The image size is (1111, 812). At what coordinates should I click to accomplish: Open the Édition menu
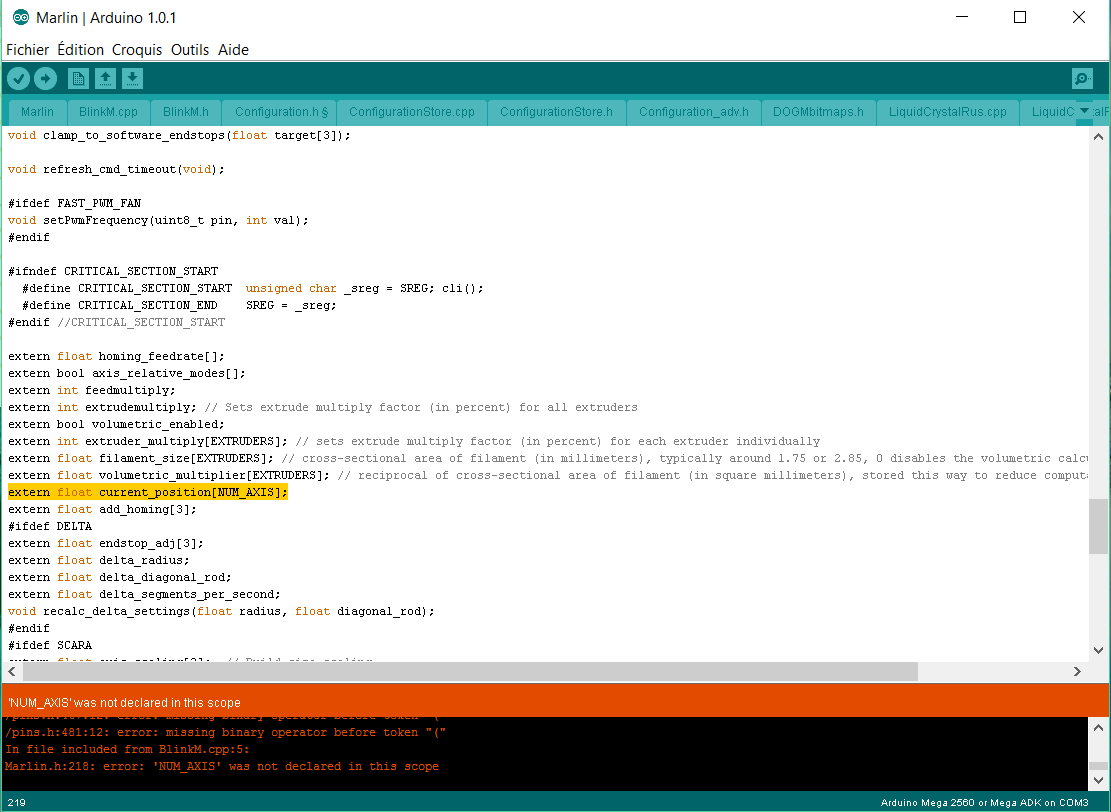pos(80,50)
